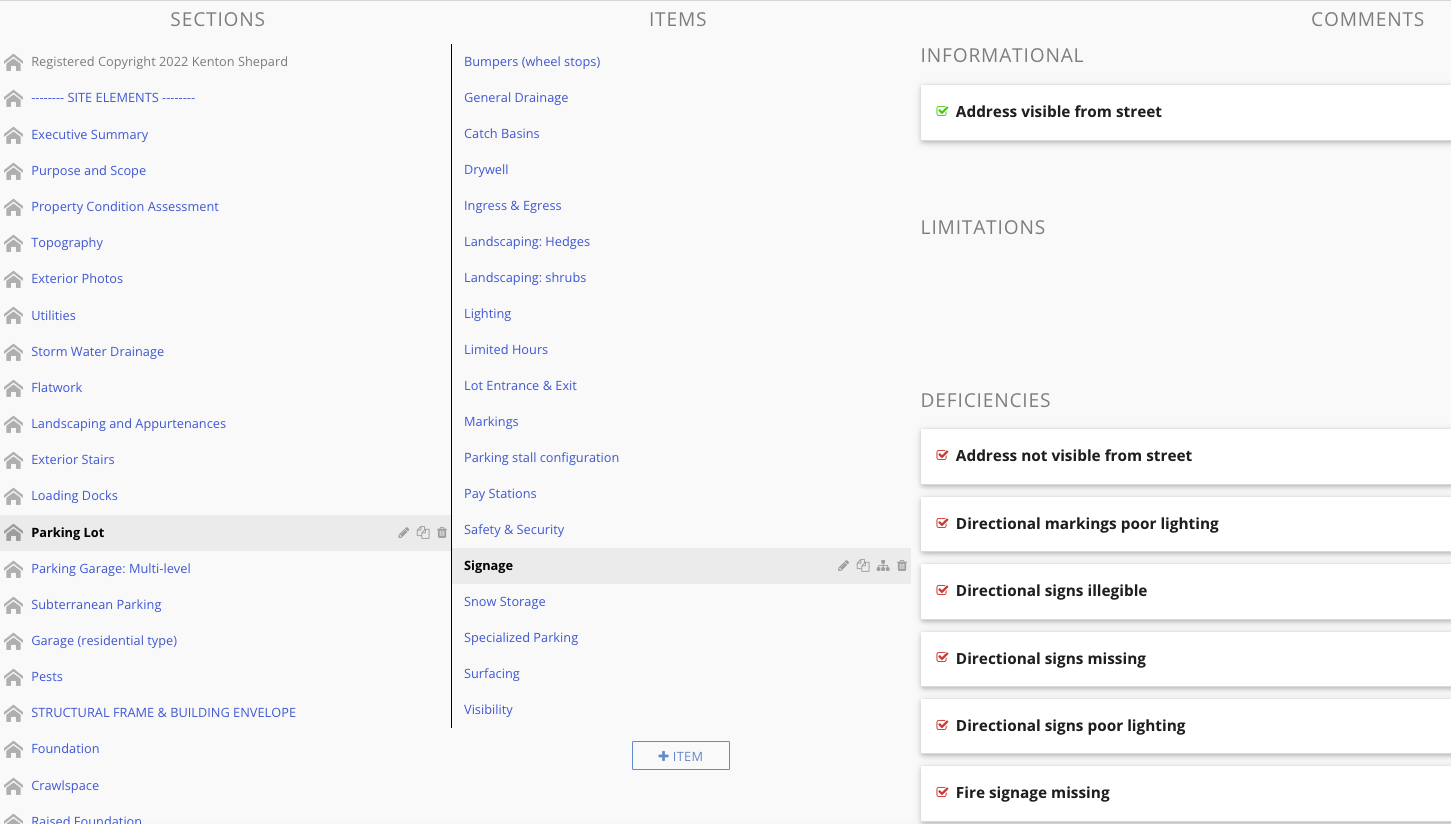Edit the Signage item with pencil icon

[843, 566]
